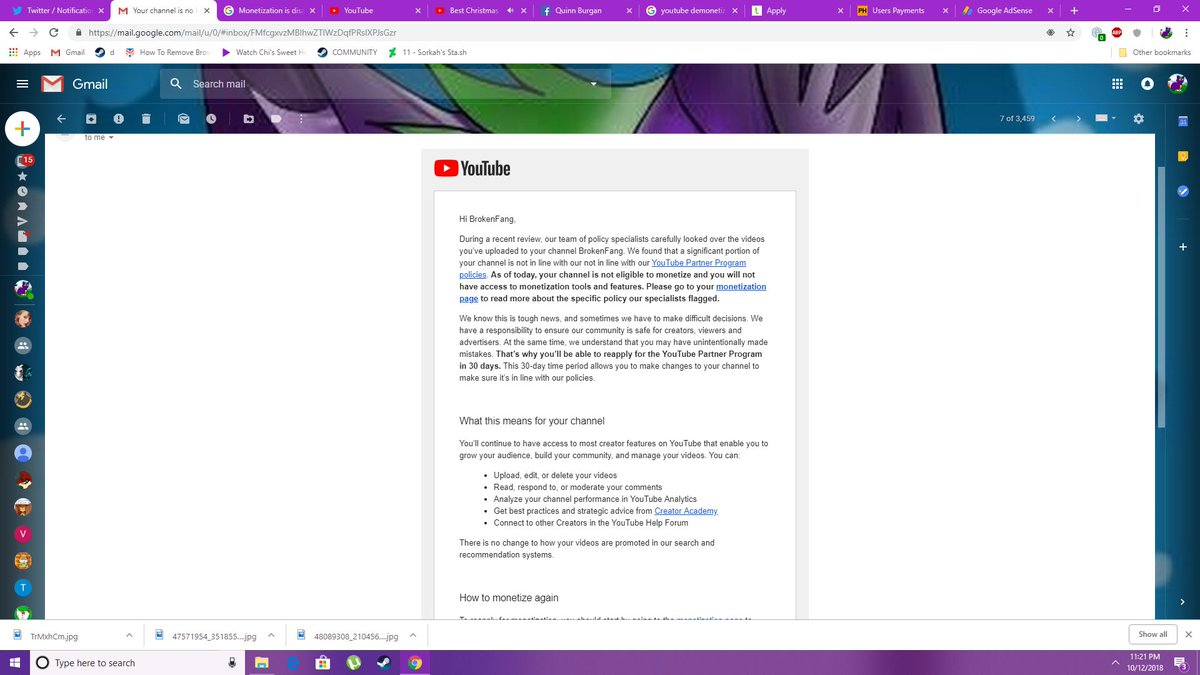Open the Labels icon in toolbar
The width and height of the screenshot is (1200, 675).
pos(276,118)
